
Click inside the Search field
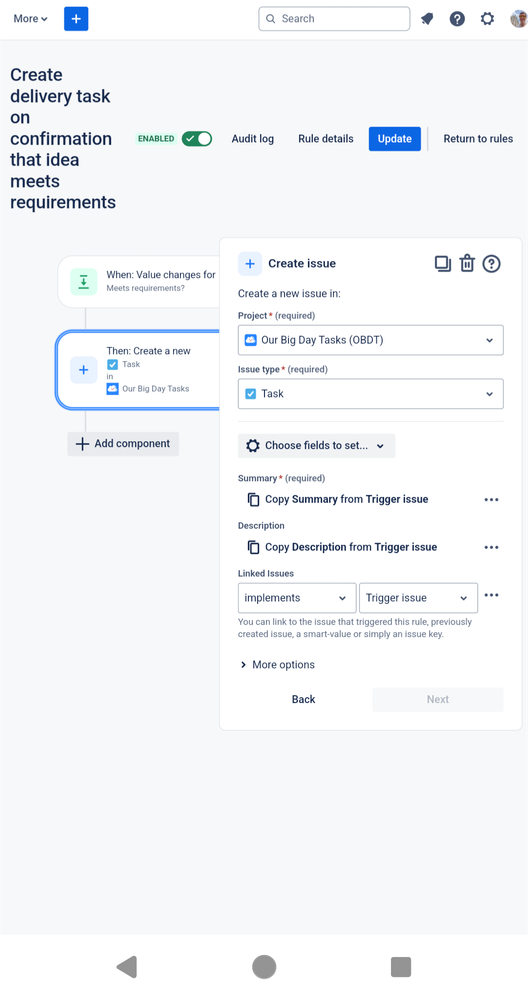[334, 19]
